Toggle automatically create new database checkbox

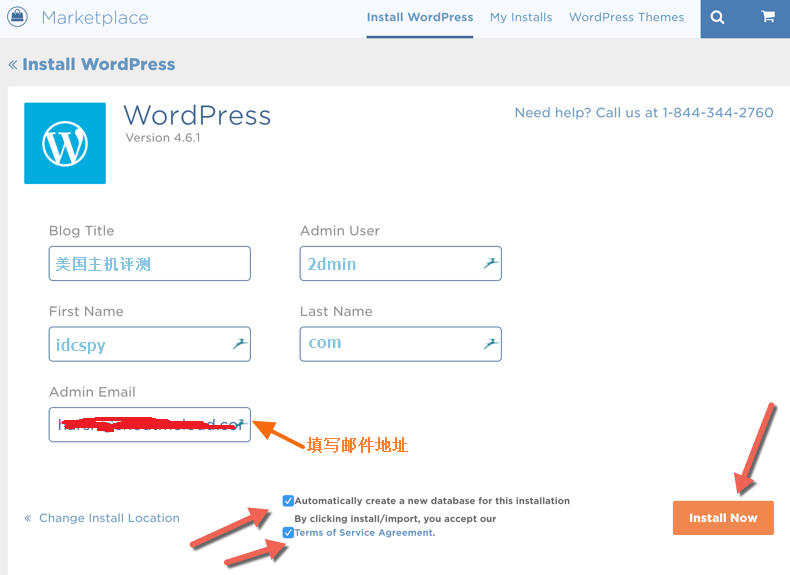coord(288,500)
